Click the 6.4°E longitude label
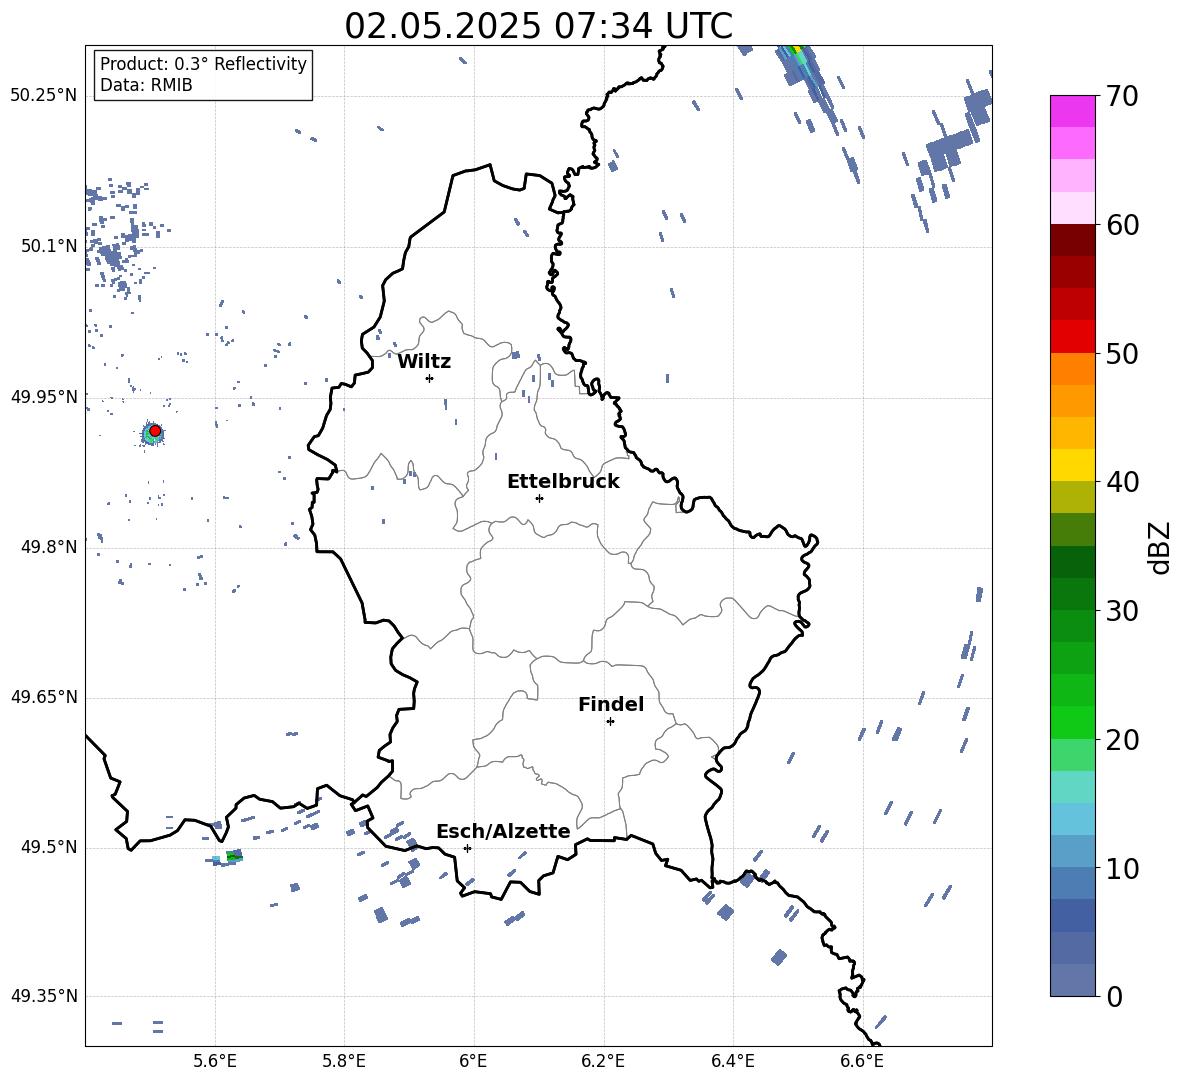This screenshot has height=1081, width=1184. coord(732,1061)
